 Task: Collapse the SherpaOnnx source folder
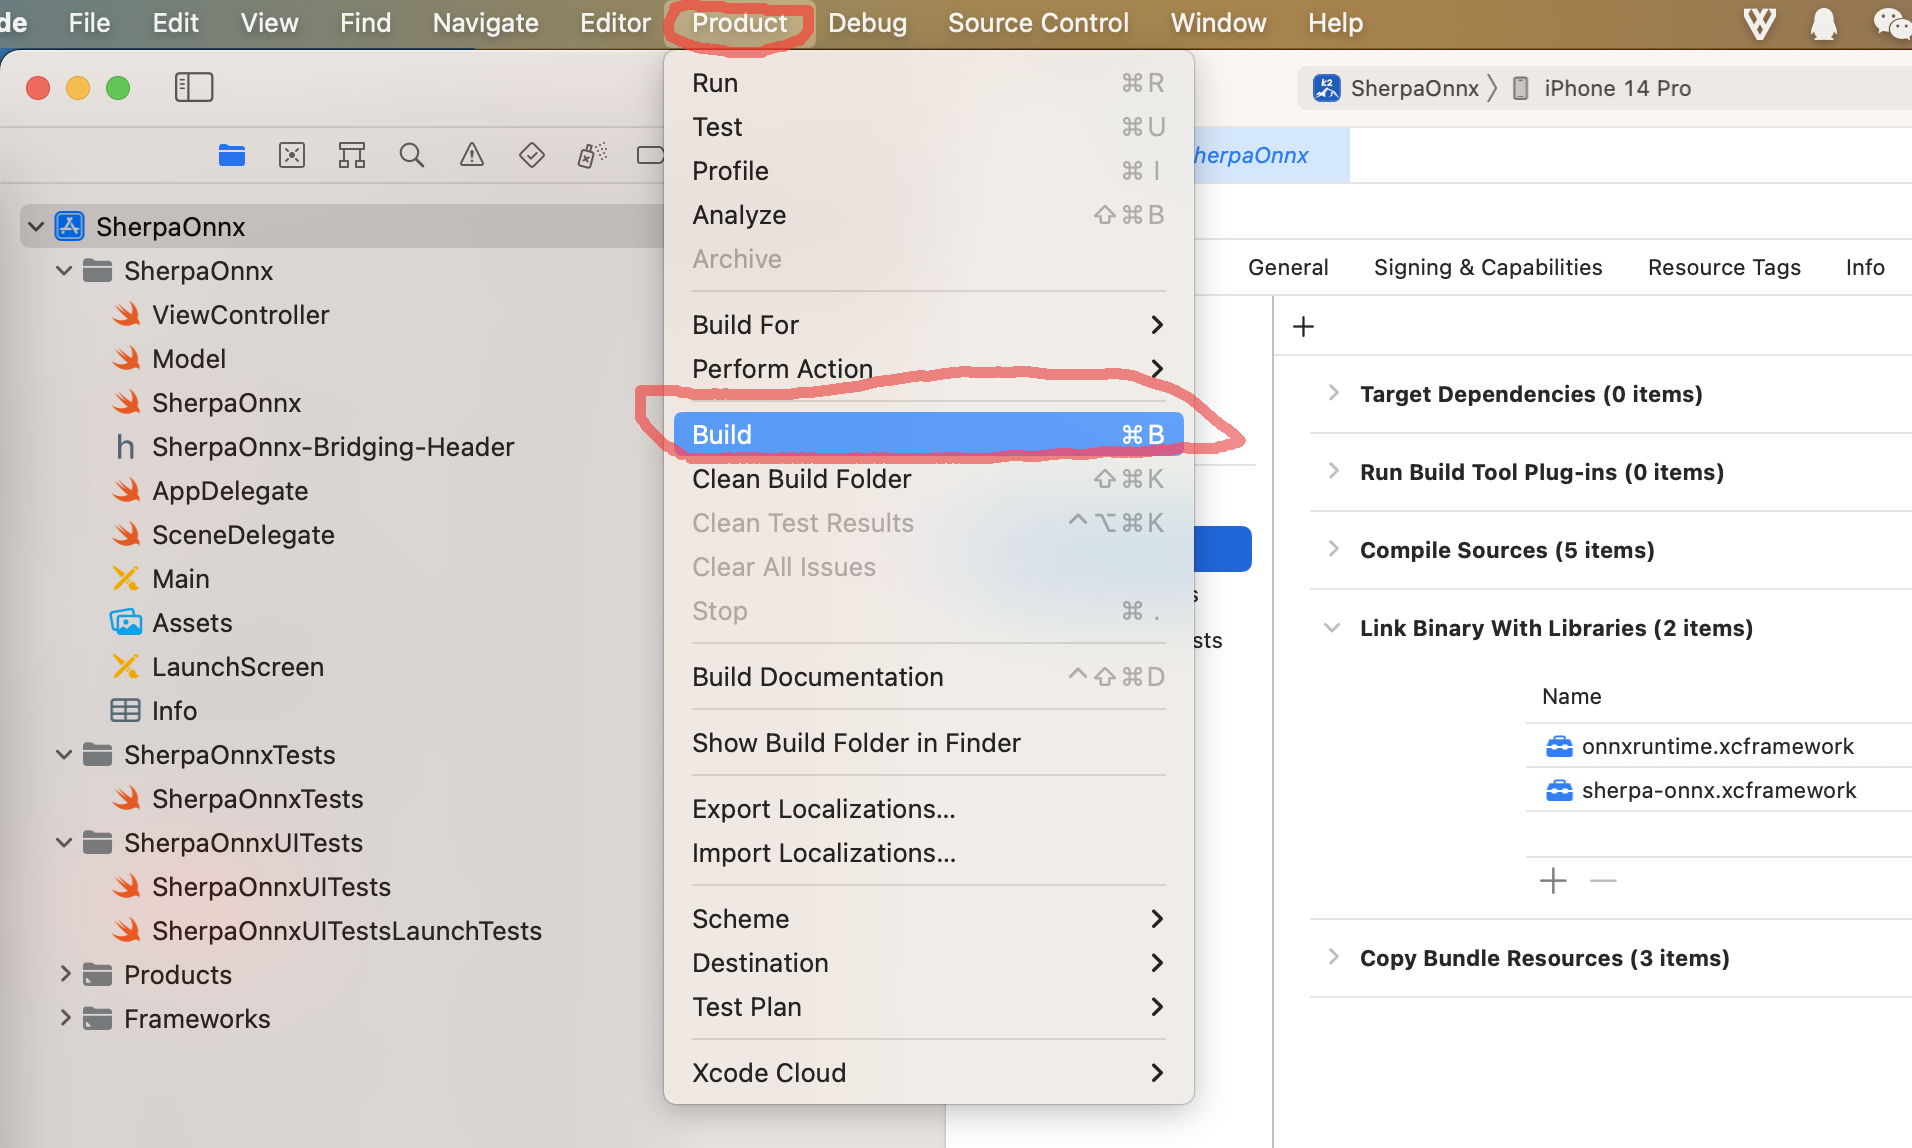[x=64, y=271]
